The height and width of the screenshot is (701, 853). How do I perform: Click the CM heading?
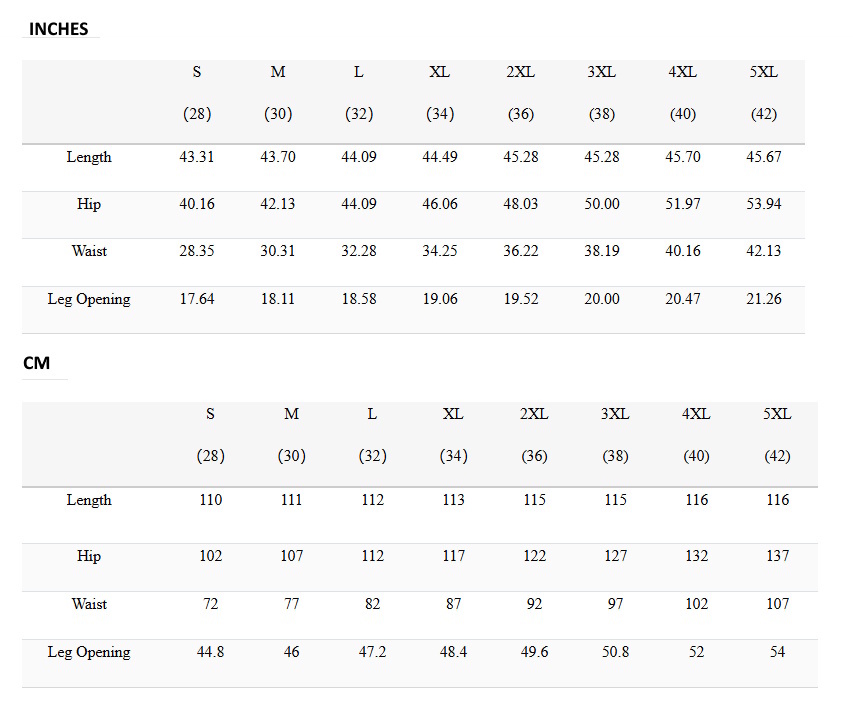tap(36, 363)
